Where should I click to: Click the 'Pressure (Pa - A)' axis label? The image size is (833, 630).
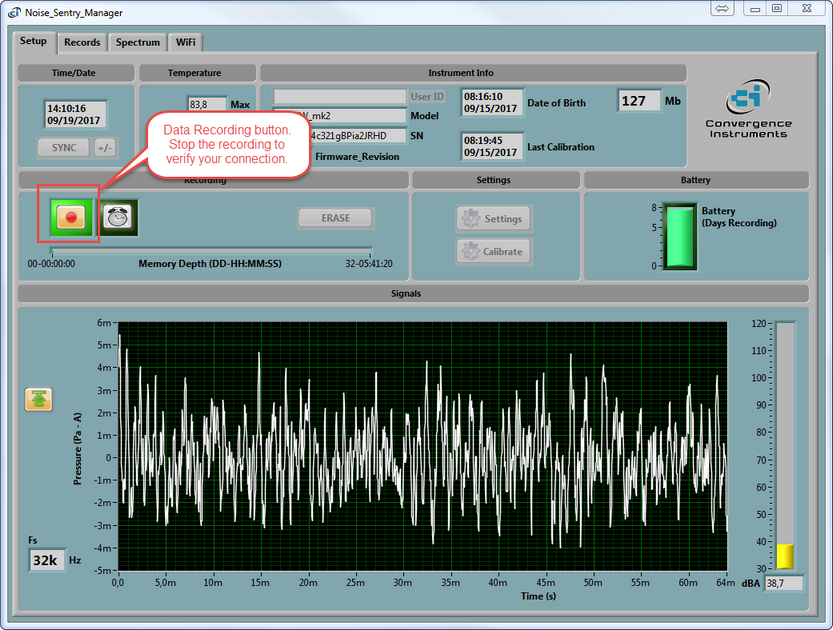pyautogui.click(x=78, y=449)
